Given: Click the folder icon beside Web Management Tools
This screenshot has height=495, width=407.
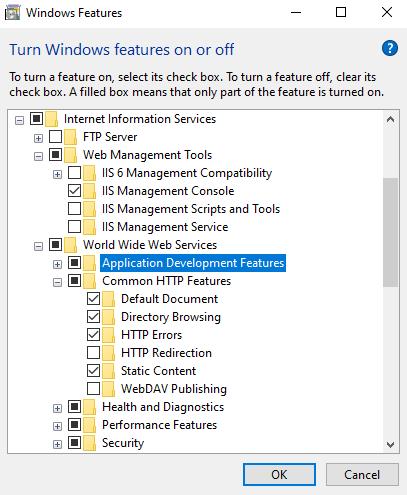Looking at the screenshot, I should [x=70, y=155].
